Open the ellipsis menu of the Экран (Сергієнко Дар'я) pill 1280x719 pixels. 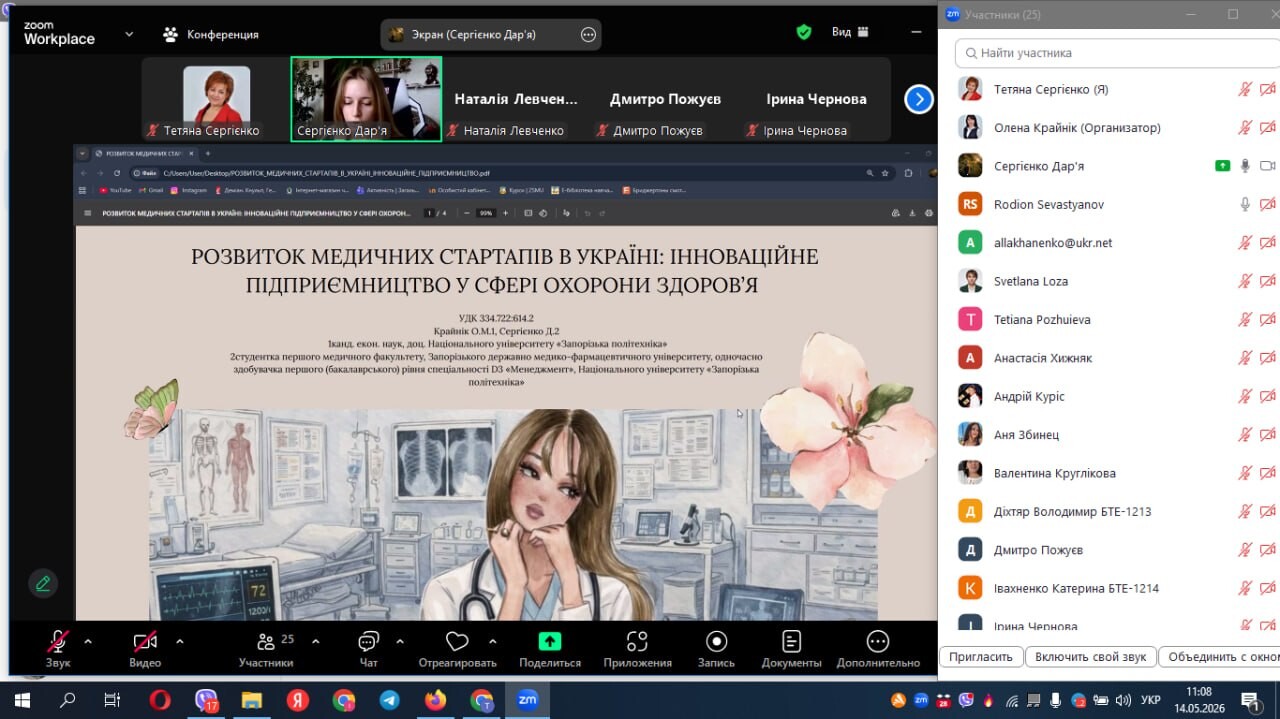[x=588, y=34]
